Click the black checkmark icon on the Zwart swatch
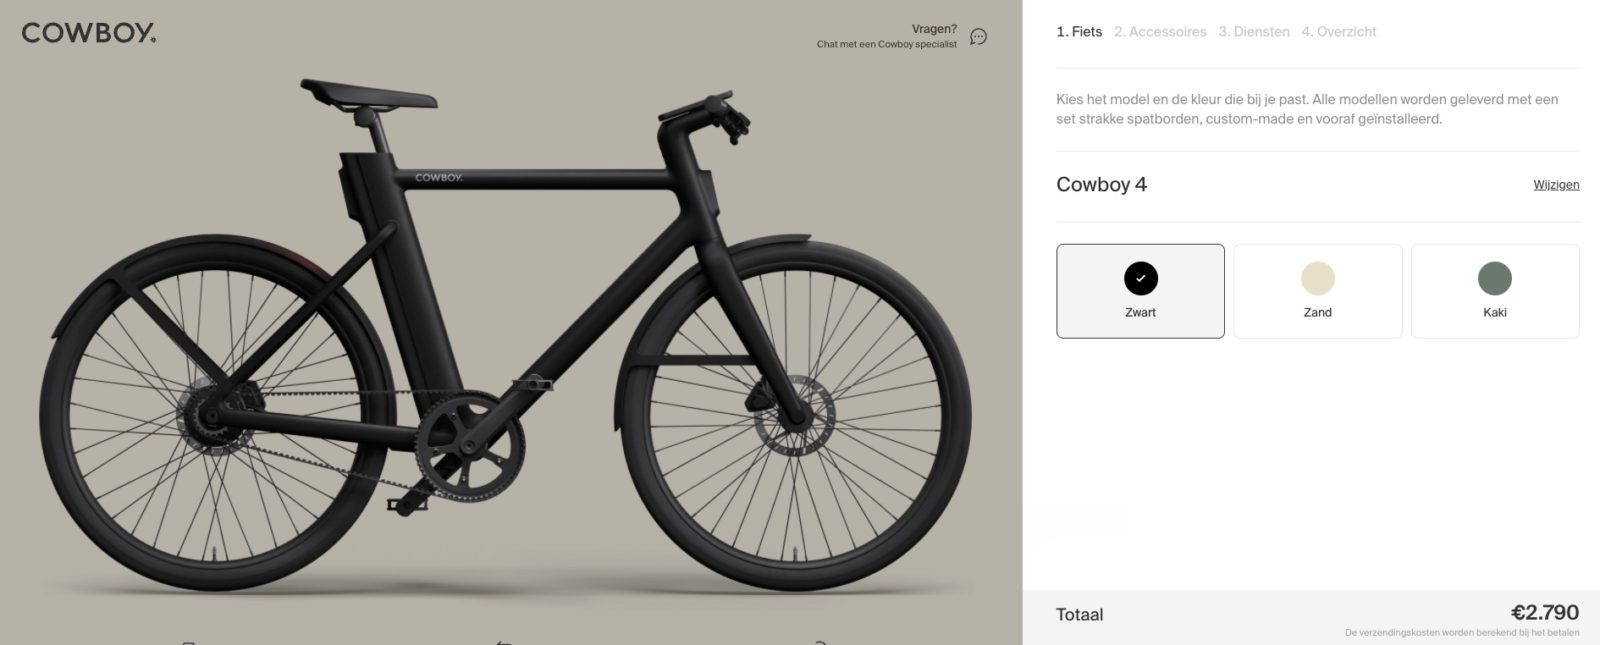 tap(1140, 278)
